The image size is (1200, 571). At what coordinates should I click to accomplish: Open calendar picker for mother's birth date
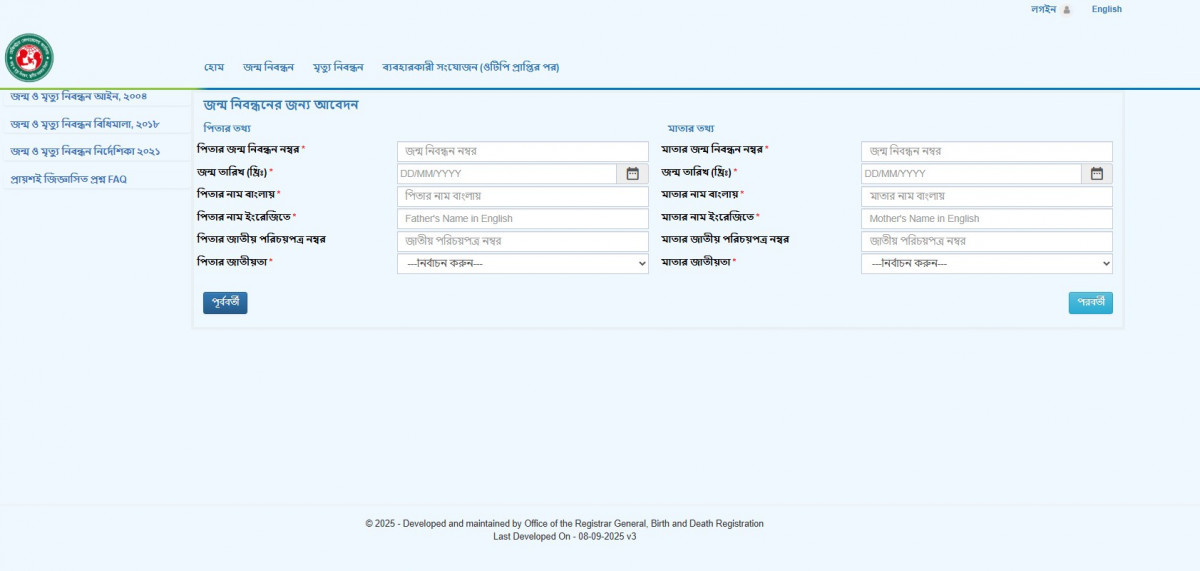pos(1096,174)
